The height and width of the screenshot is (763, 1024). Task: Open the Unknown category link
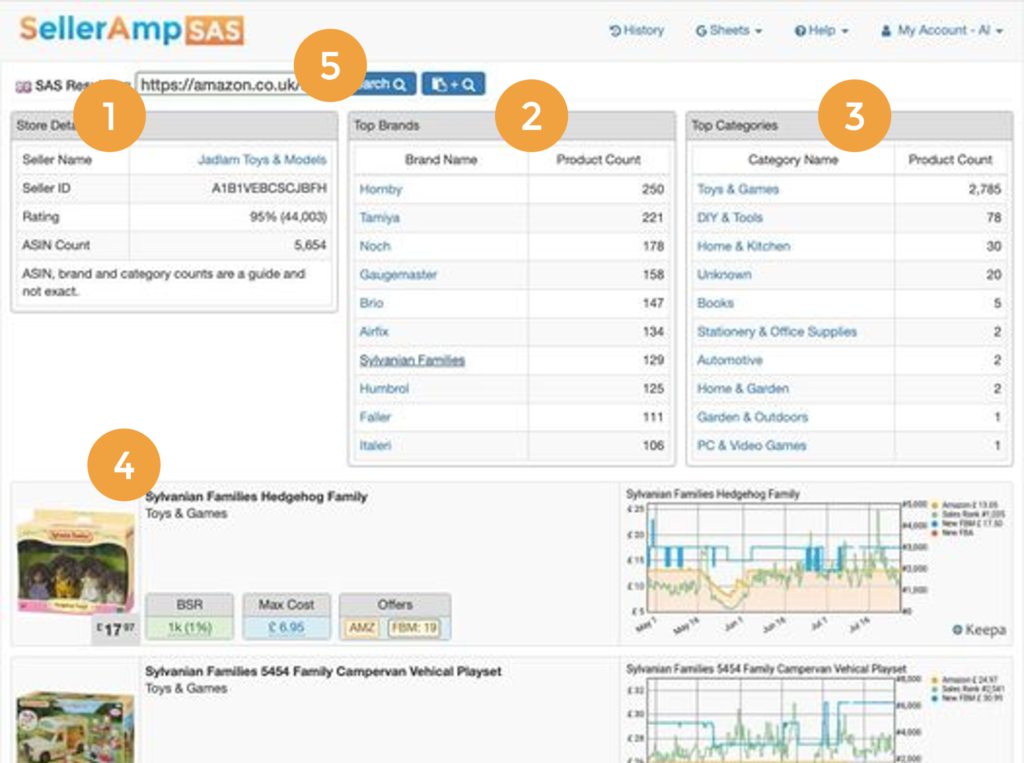pos(724,274)
